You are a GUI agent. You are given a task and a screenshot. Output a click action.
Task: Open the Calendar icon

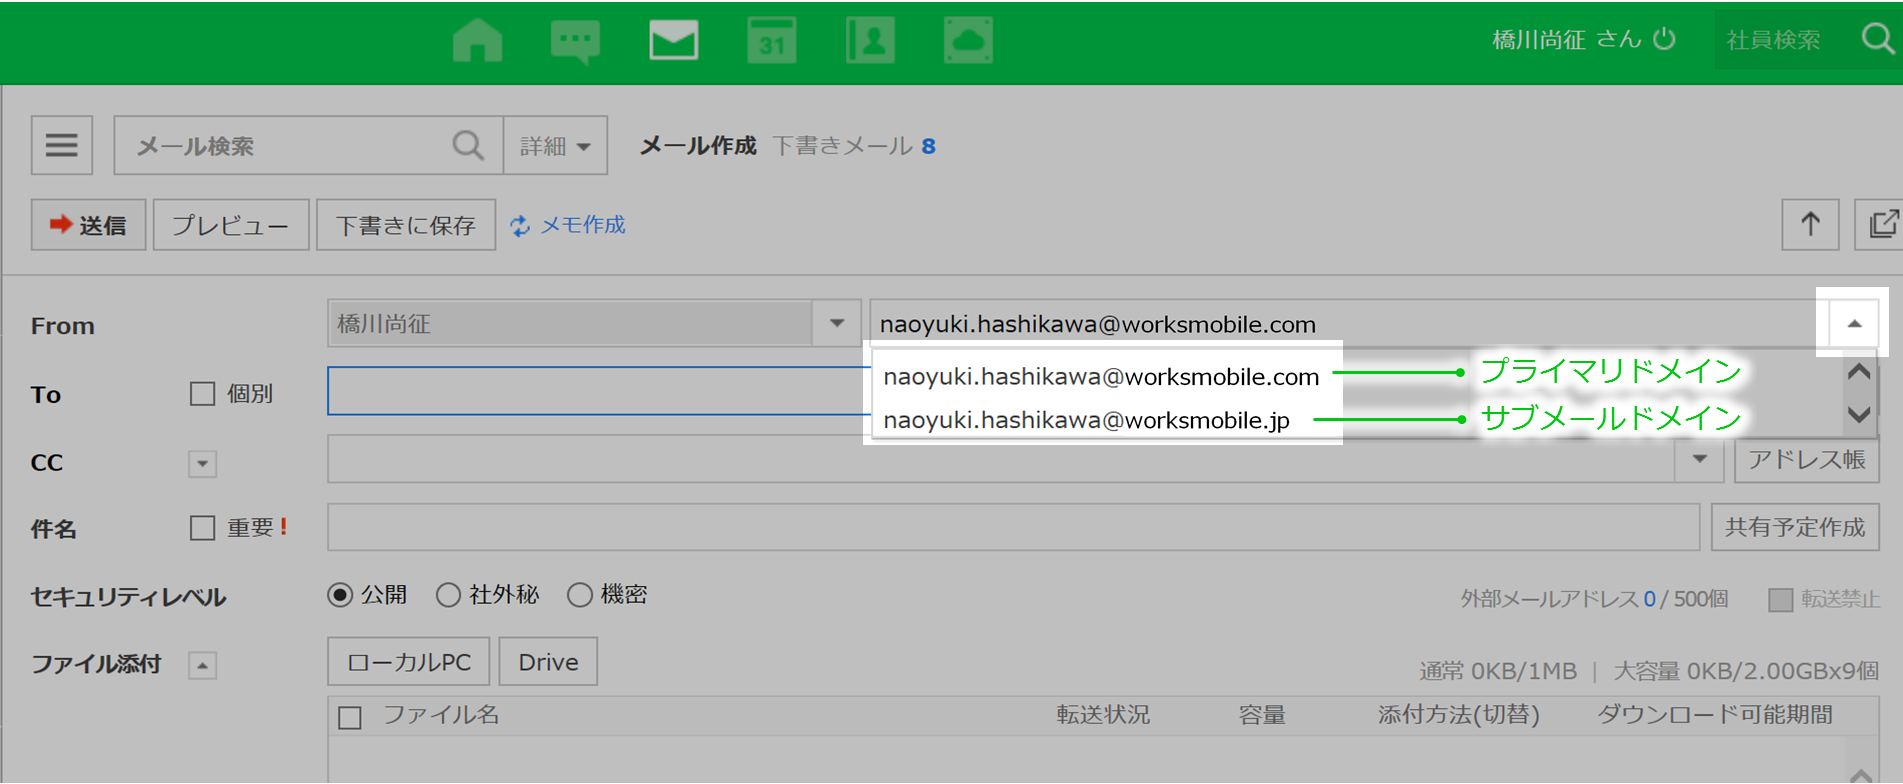click(x=771, y=42)
